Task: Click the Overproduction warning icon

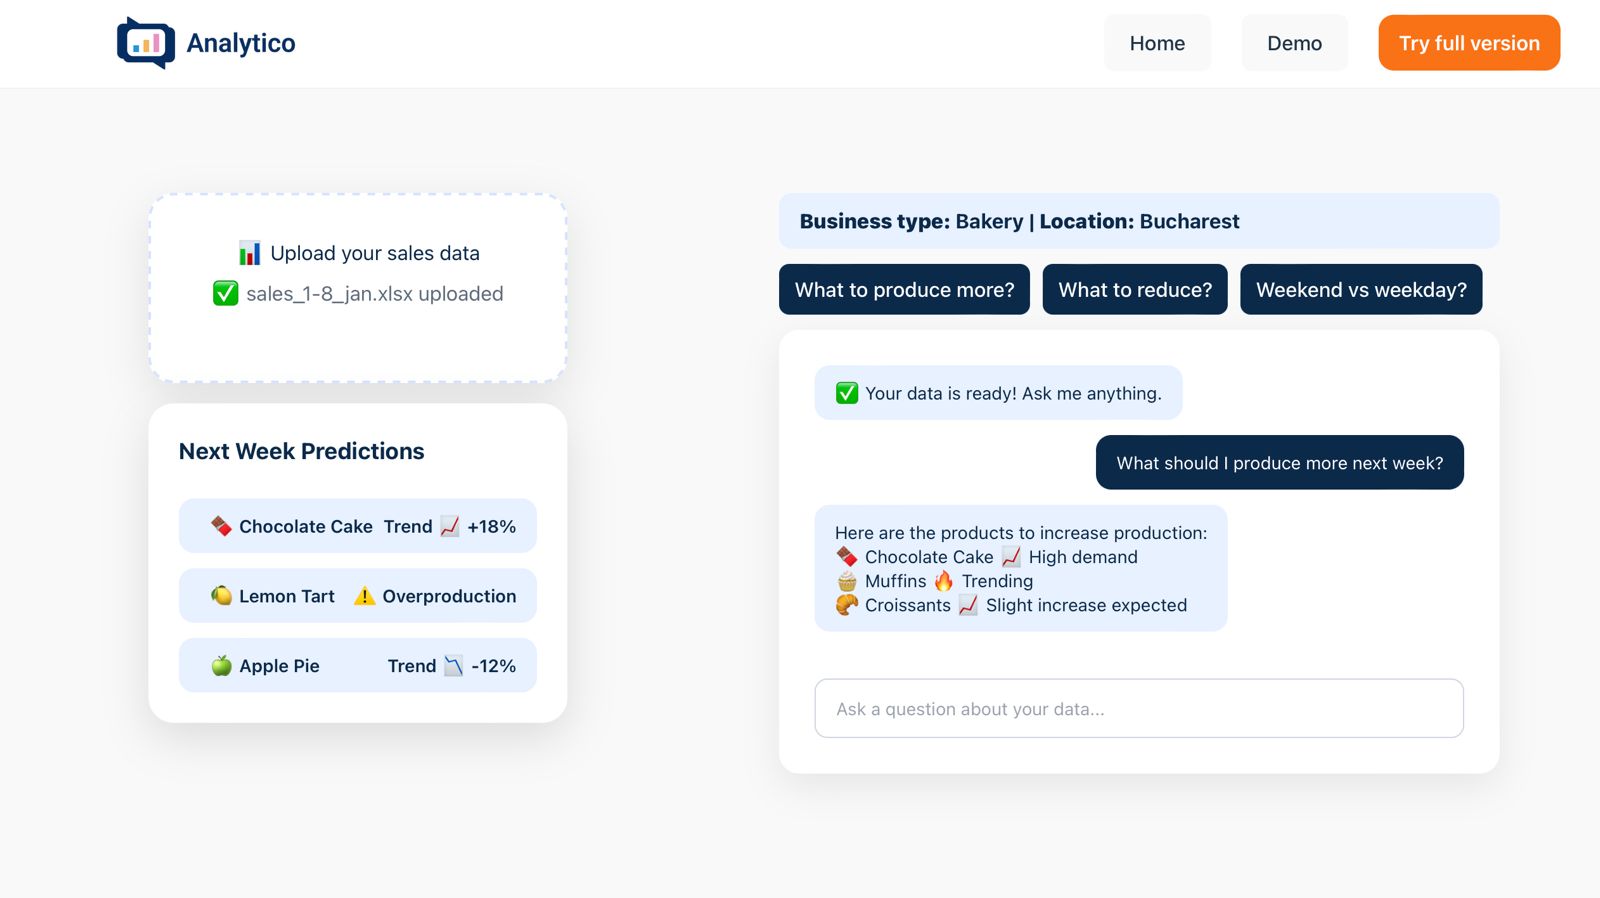Action: pyautogui.click(x=364, y=596)
